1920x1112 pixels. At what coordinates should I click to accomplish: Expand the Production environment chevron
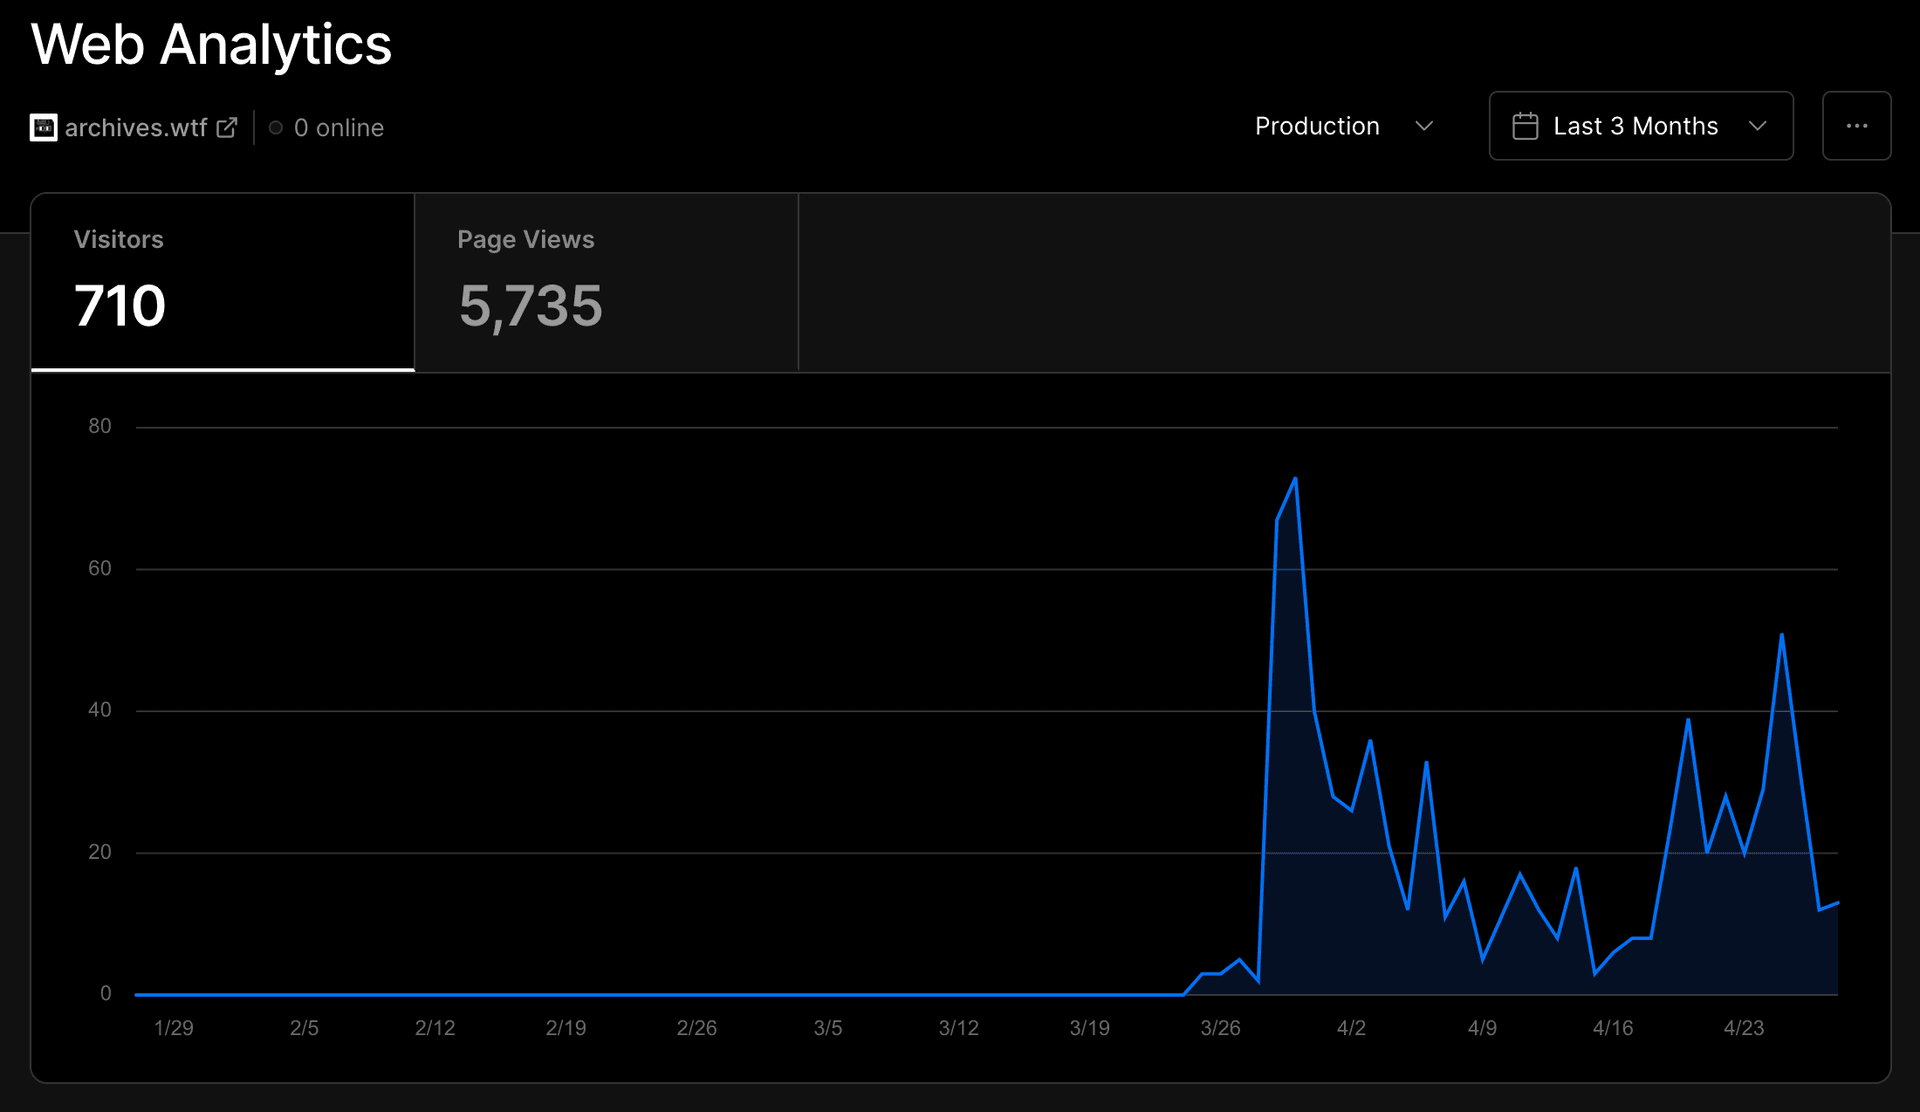click(x=1424, y=126)
